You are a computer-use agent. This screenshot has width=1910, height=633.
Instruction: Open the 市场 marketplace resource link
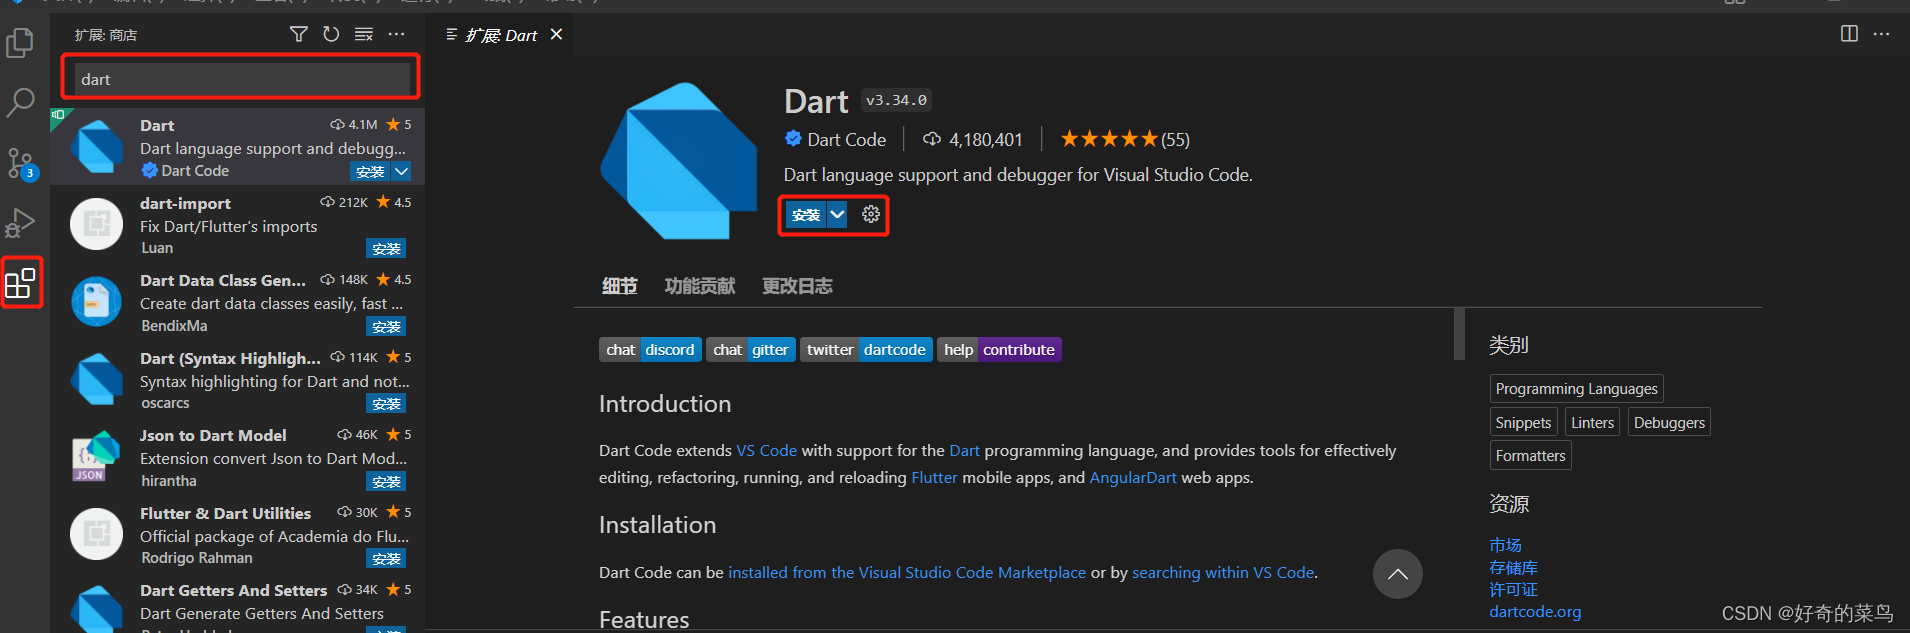[1505, 545]
